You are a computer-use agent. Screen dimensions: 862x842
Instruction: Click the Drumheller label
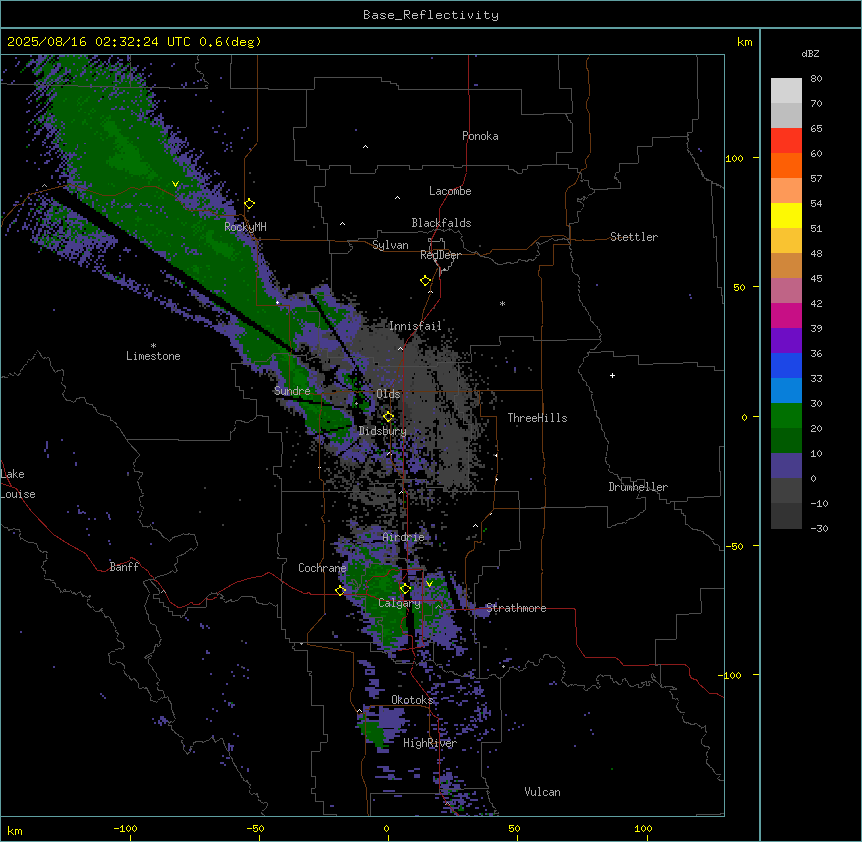tap(638, 487)
